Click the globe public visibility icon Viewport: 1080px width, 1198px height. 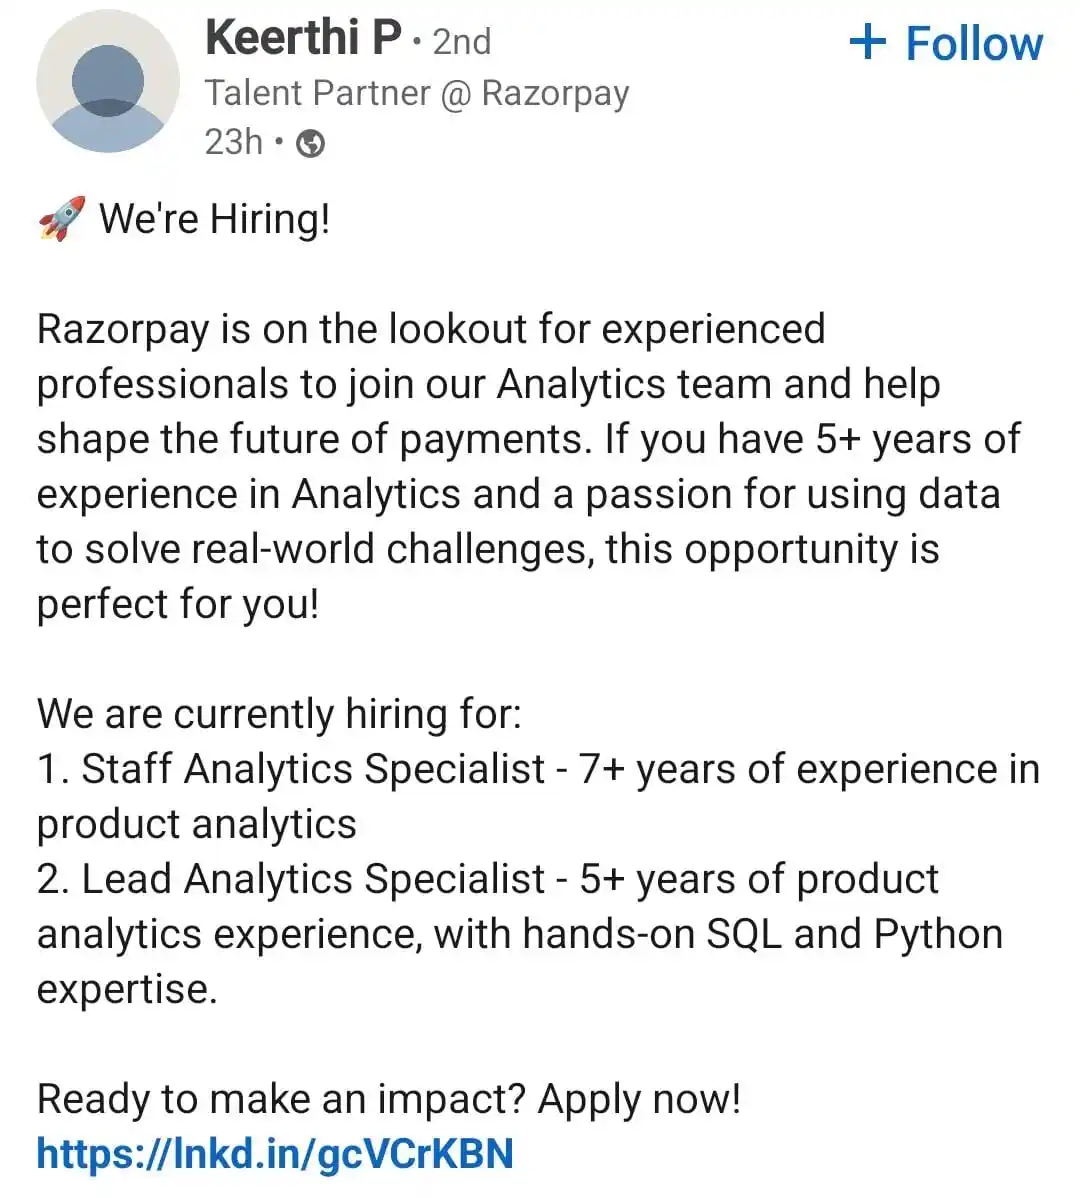pos(310,143)
